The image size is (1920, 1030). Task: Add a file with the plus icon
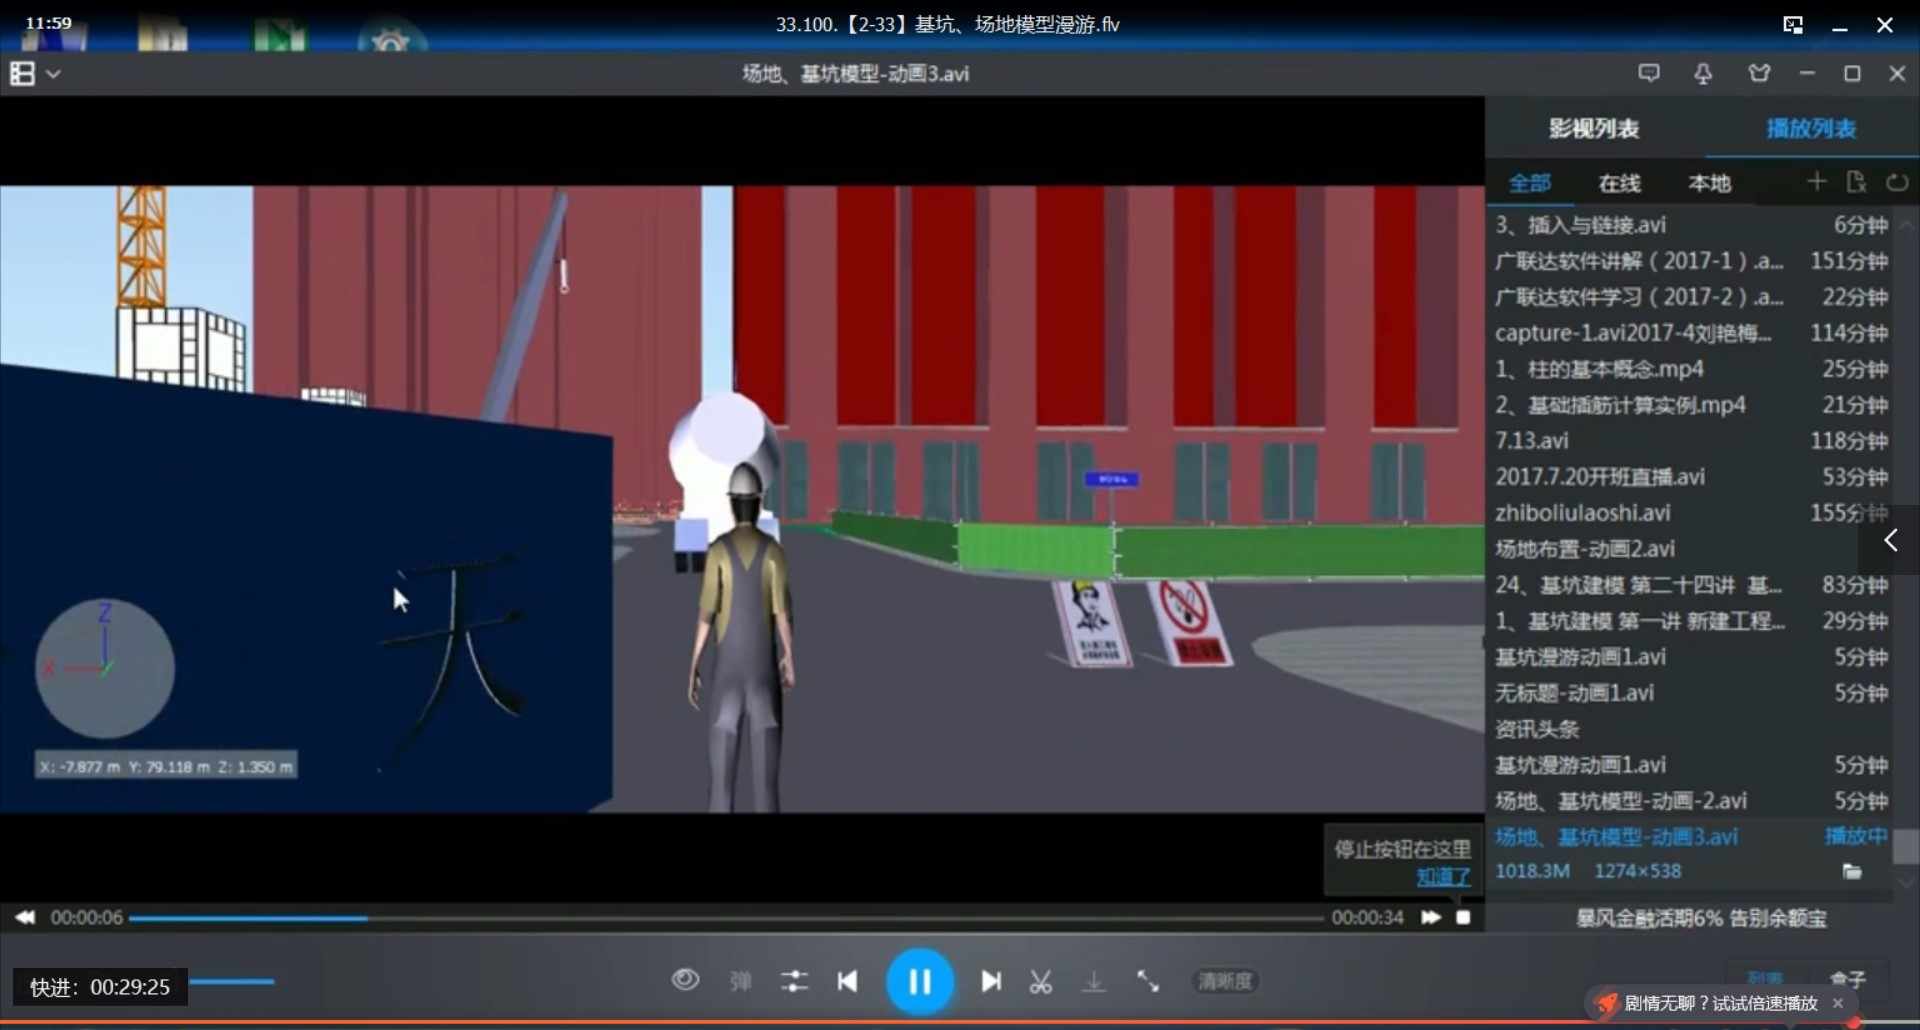tap(1816, 181)
